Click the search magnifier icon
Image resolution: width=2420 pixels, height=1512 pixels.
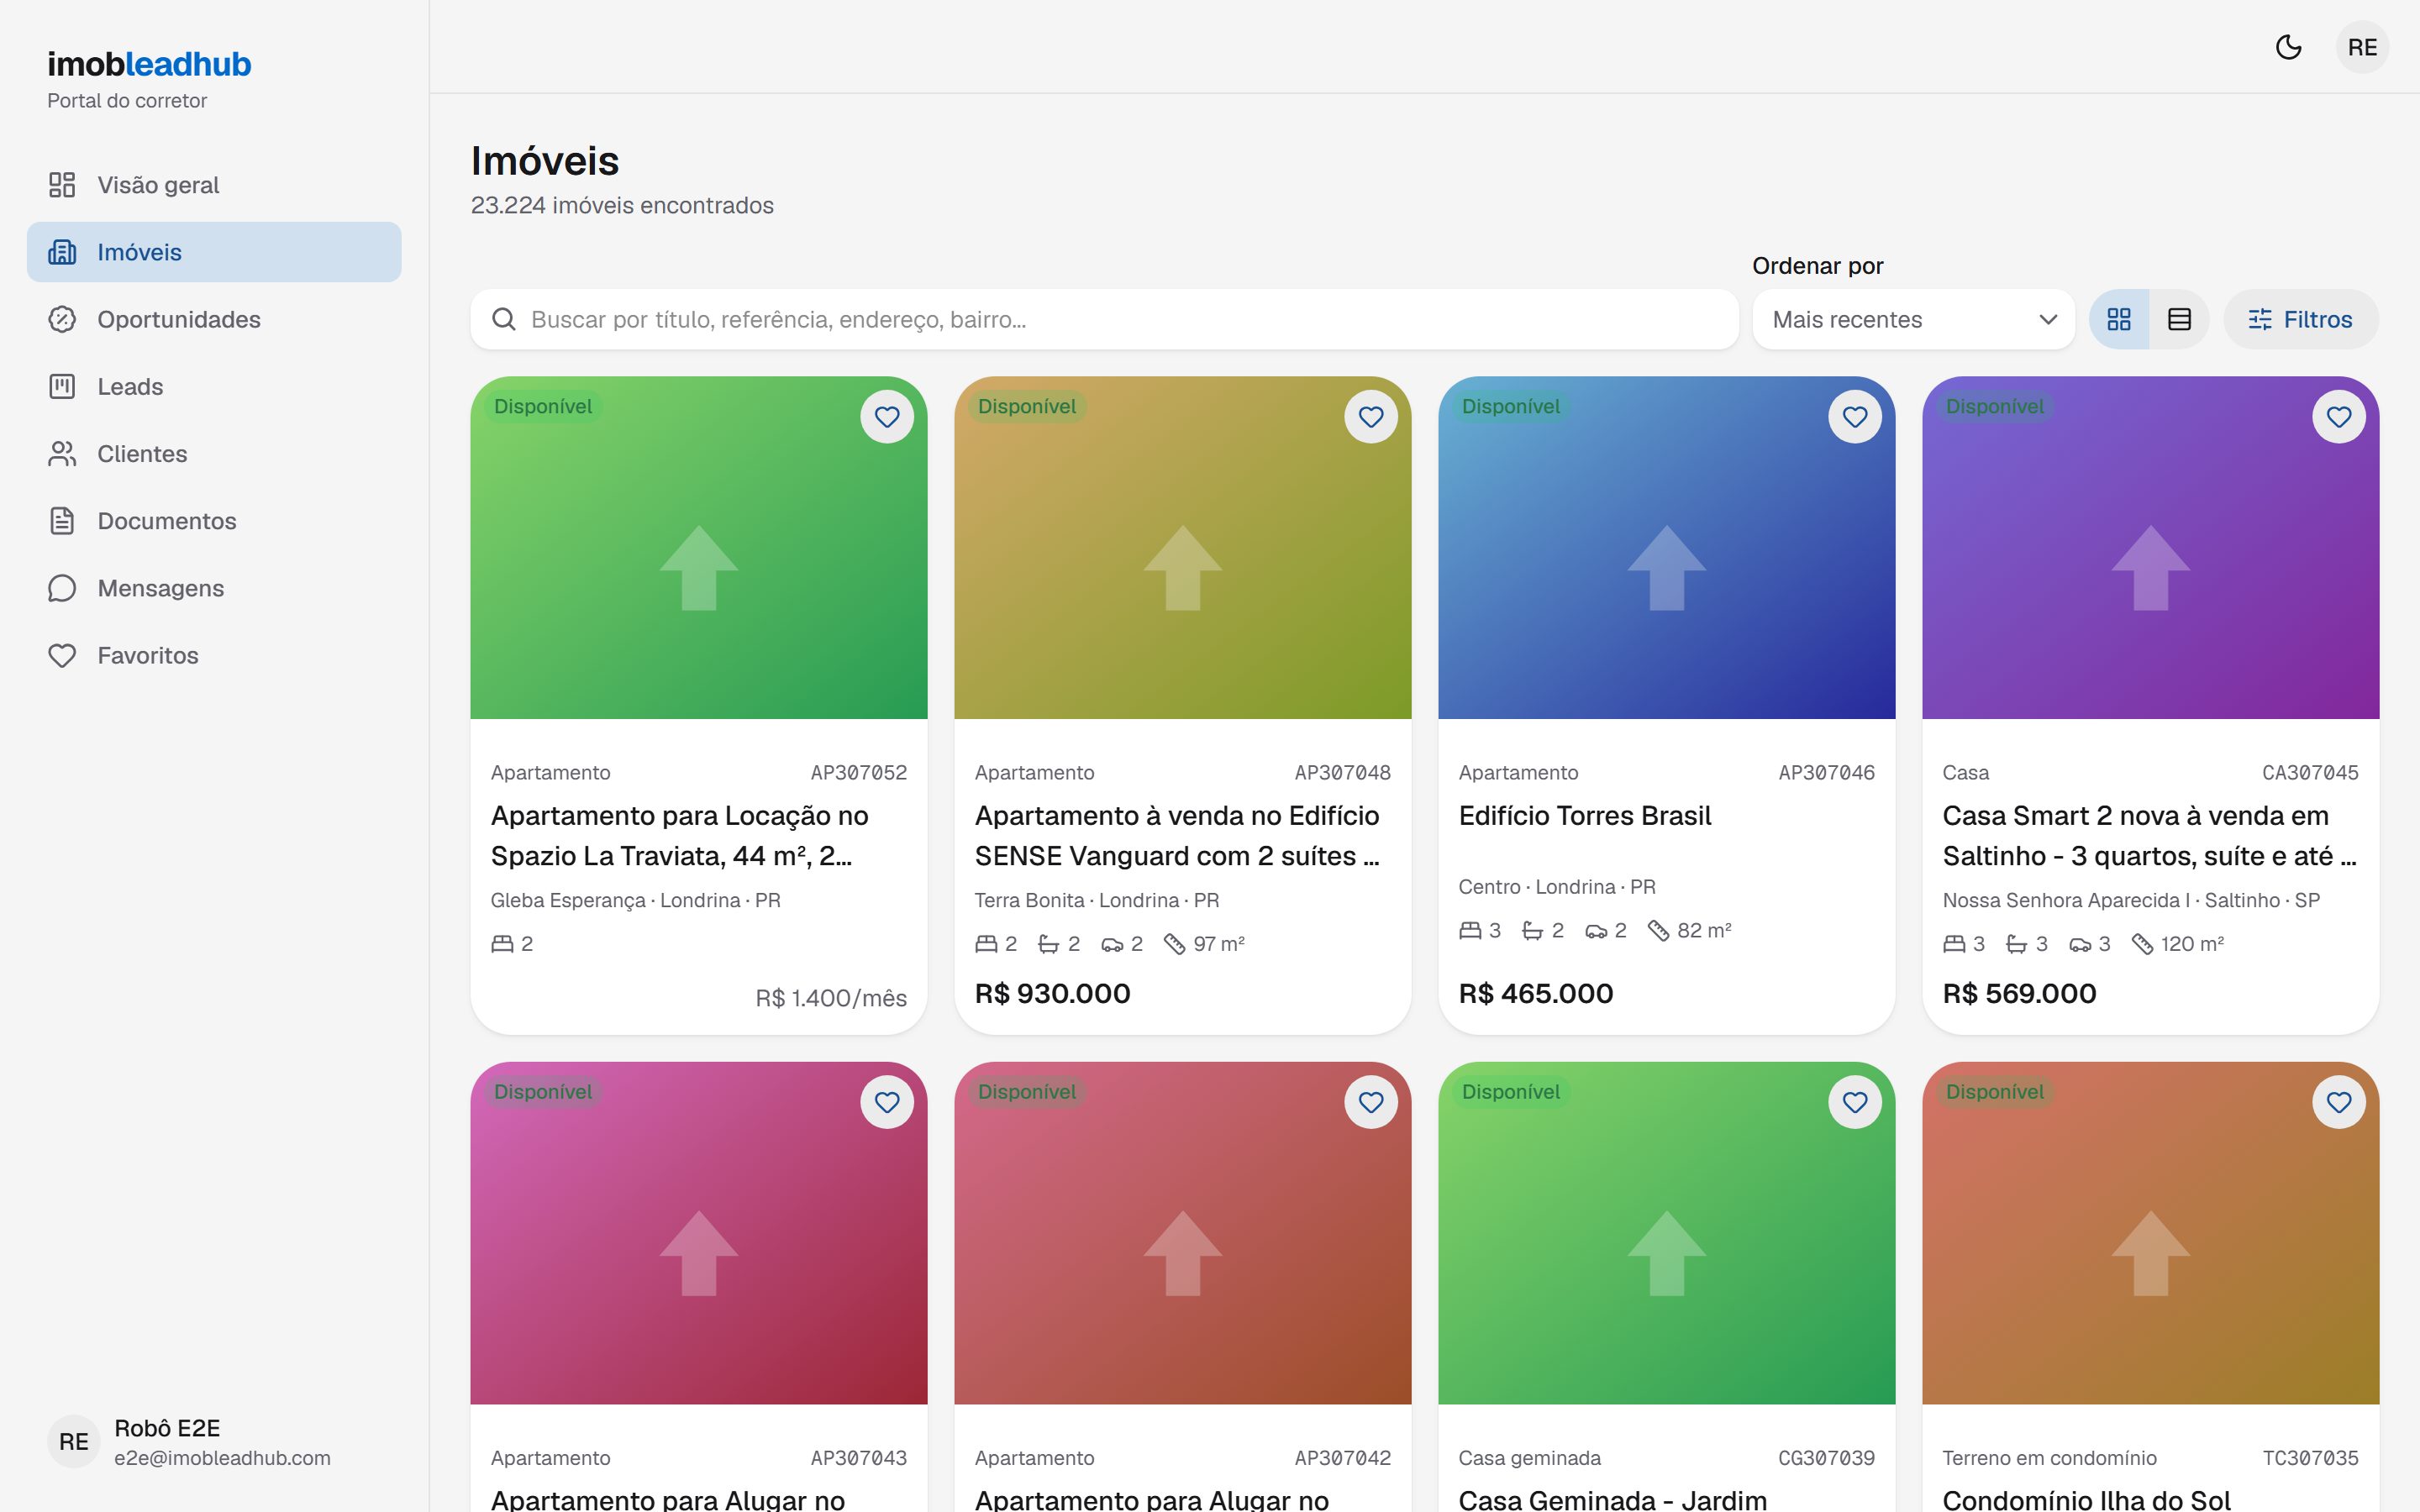coord(504,319)
